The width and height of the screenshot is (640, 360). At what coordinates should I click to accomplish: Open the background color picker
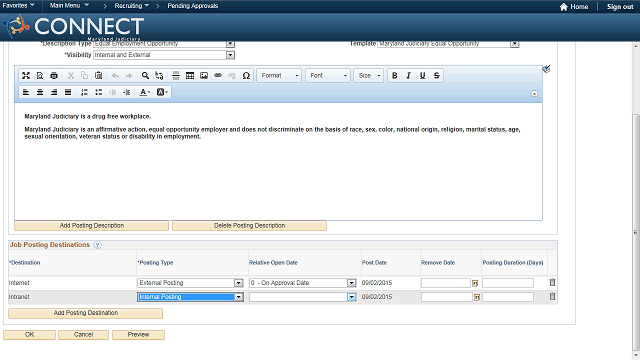[x=162, y=92]
